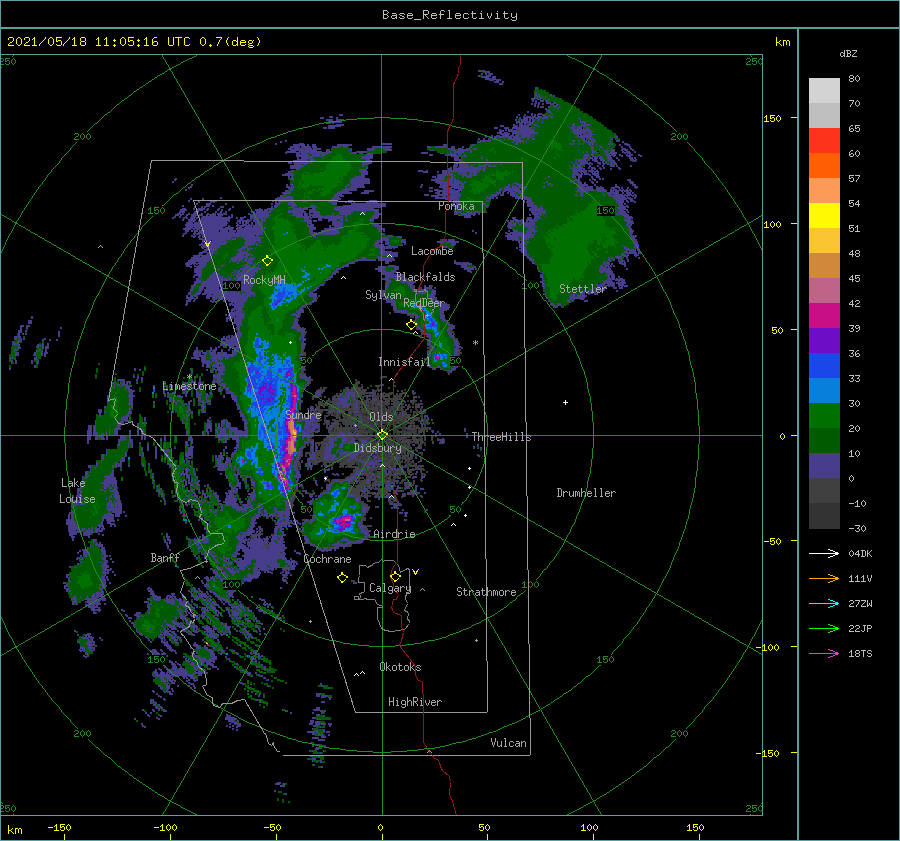Select the light gray swatch between 80 and 70 dBZ
900x841 pixels.
(x=824, y=91)
